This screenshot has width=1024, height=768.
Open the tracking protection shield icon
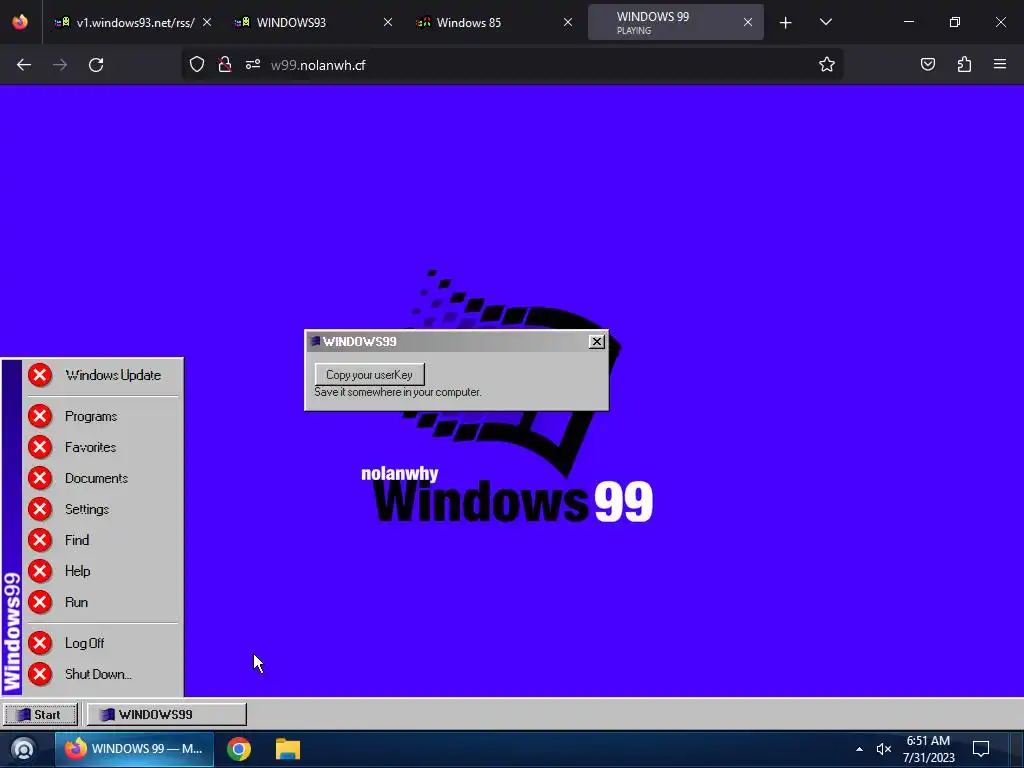[x=197, y=65]
